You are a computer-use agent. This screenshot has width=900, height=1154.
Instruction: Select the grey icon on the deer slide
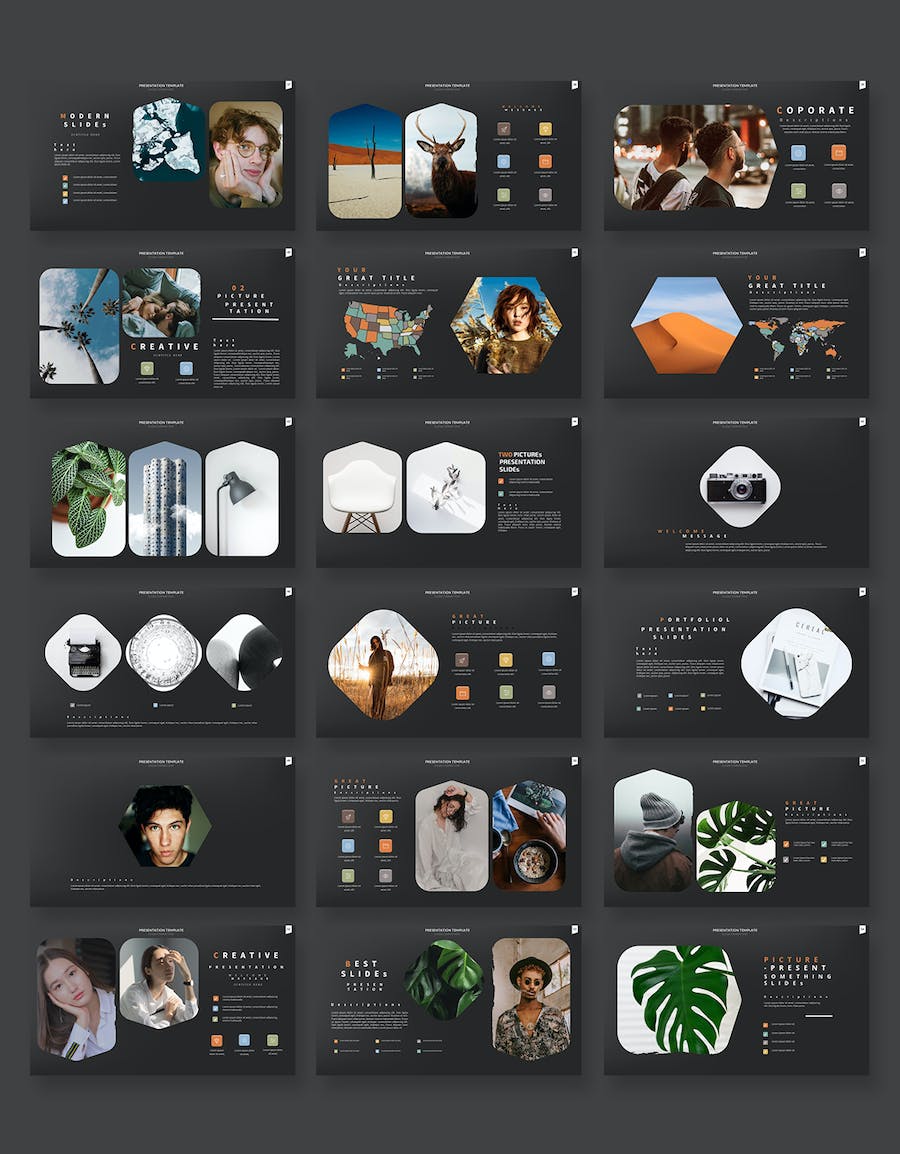545,195
